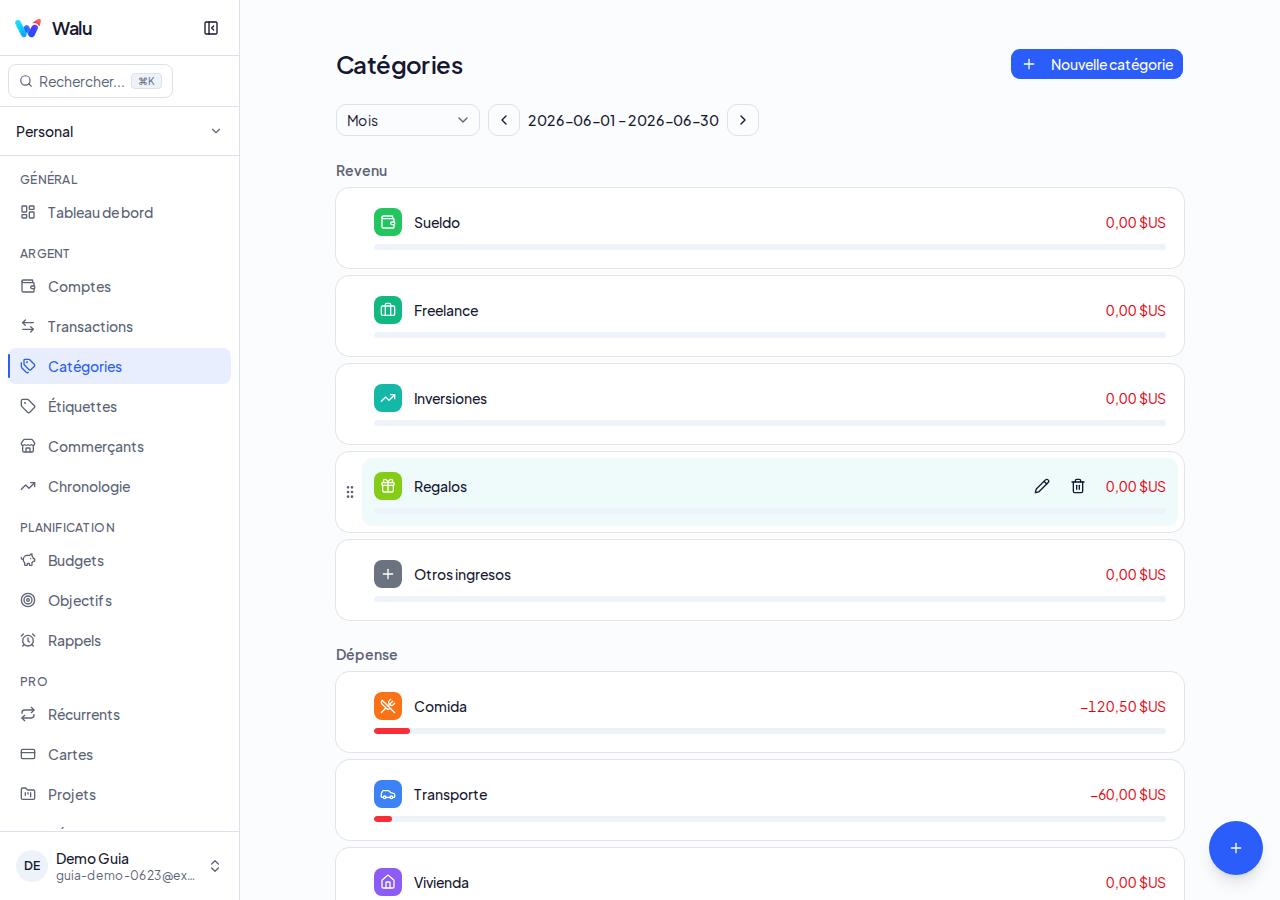The height and width of the screenshot is (900, 1280).
Task: Go to Budgets
Action: tap(119, 560)
